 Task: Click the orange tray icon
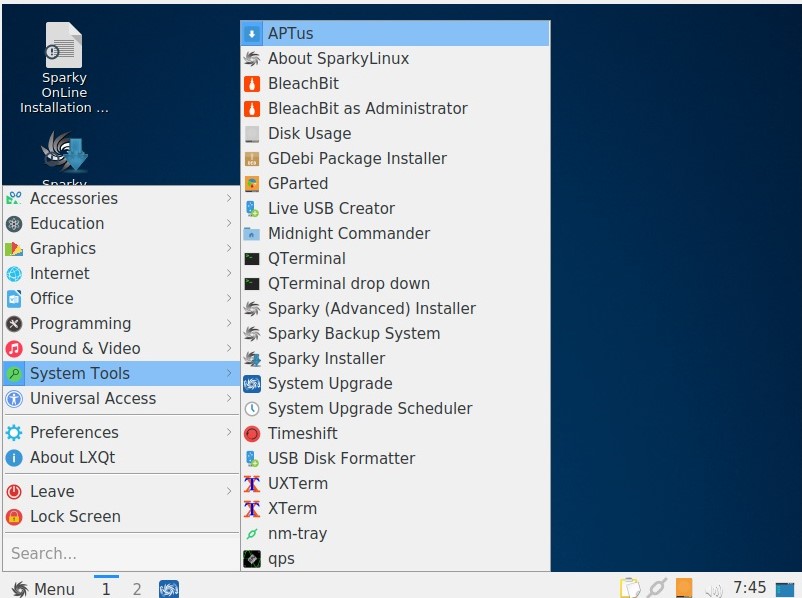pos(684,588)
